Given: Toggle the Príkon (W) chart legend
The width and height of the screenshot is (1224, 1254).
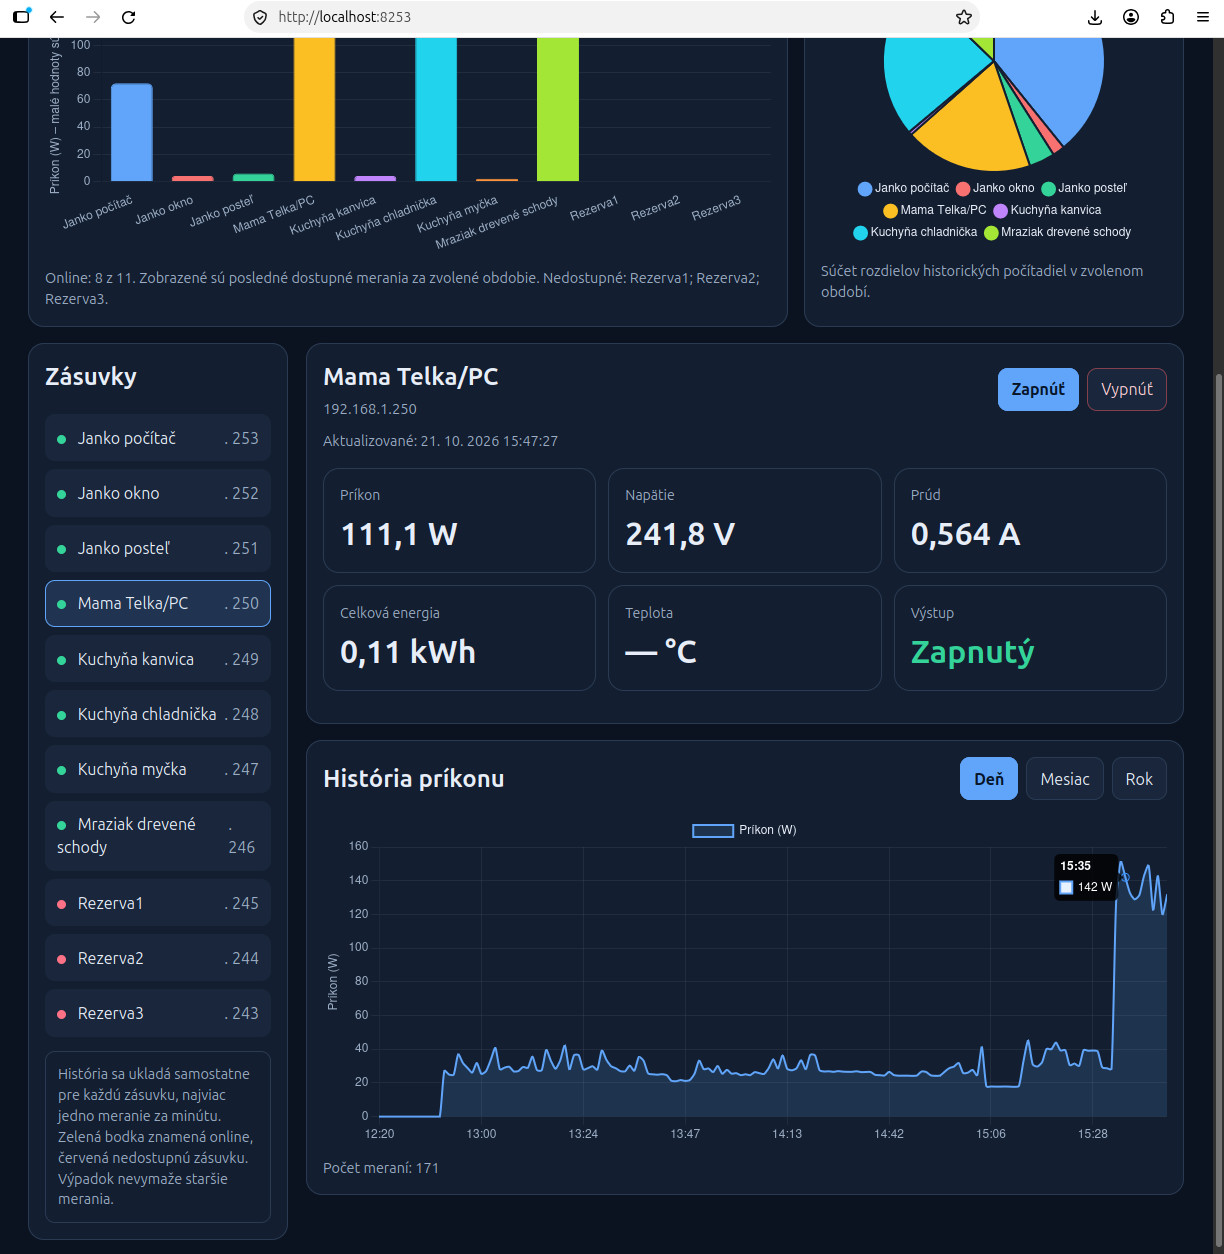Looking at the screenshot, I should (744, 830).
